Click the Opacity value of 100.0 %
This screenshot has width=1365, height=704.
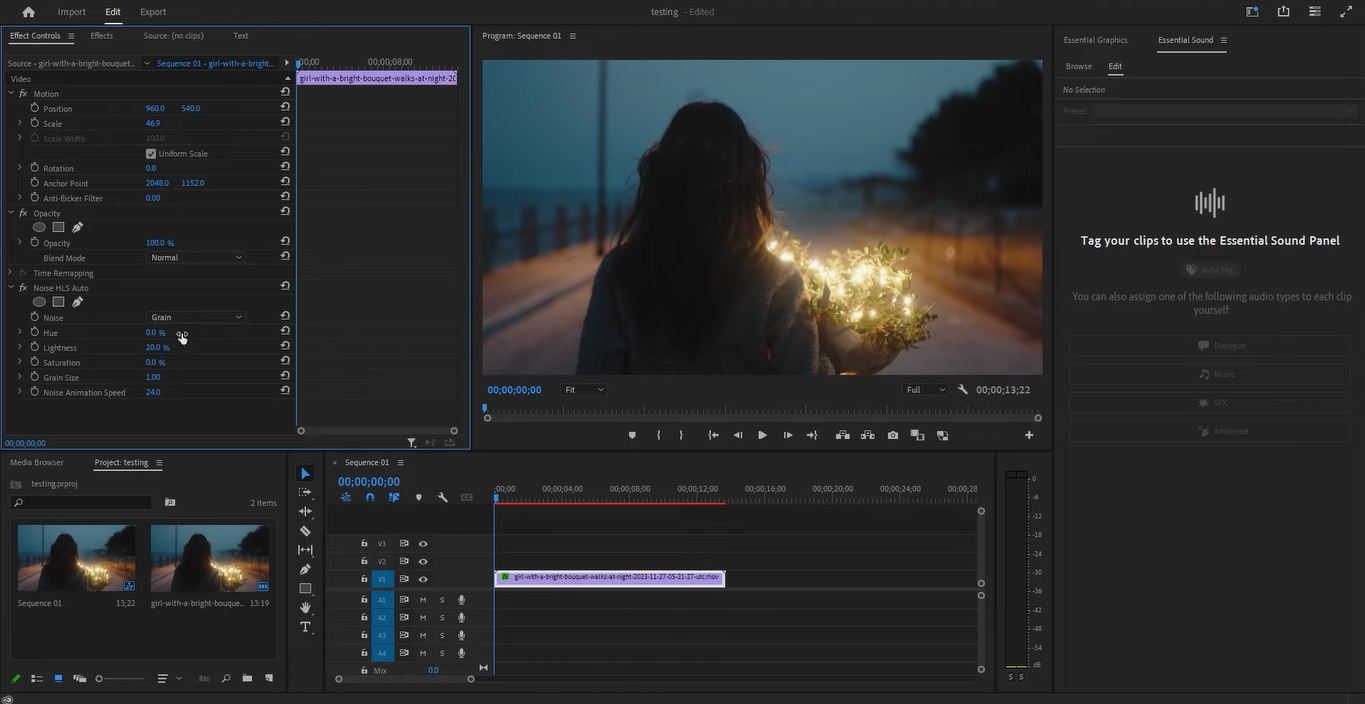click(158, 242)
